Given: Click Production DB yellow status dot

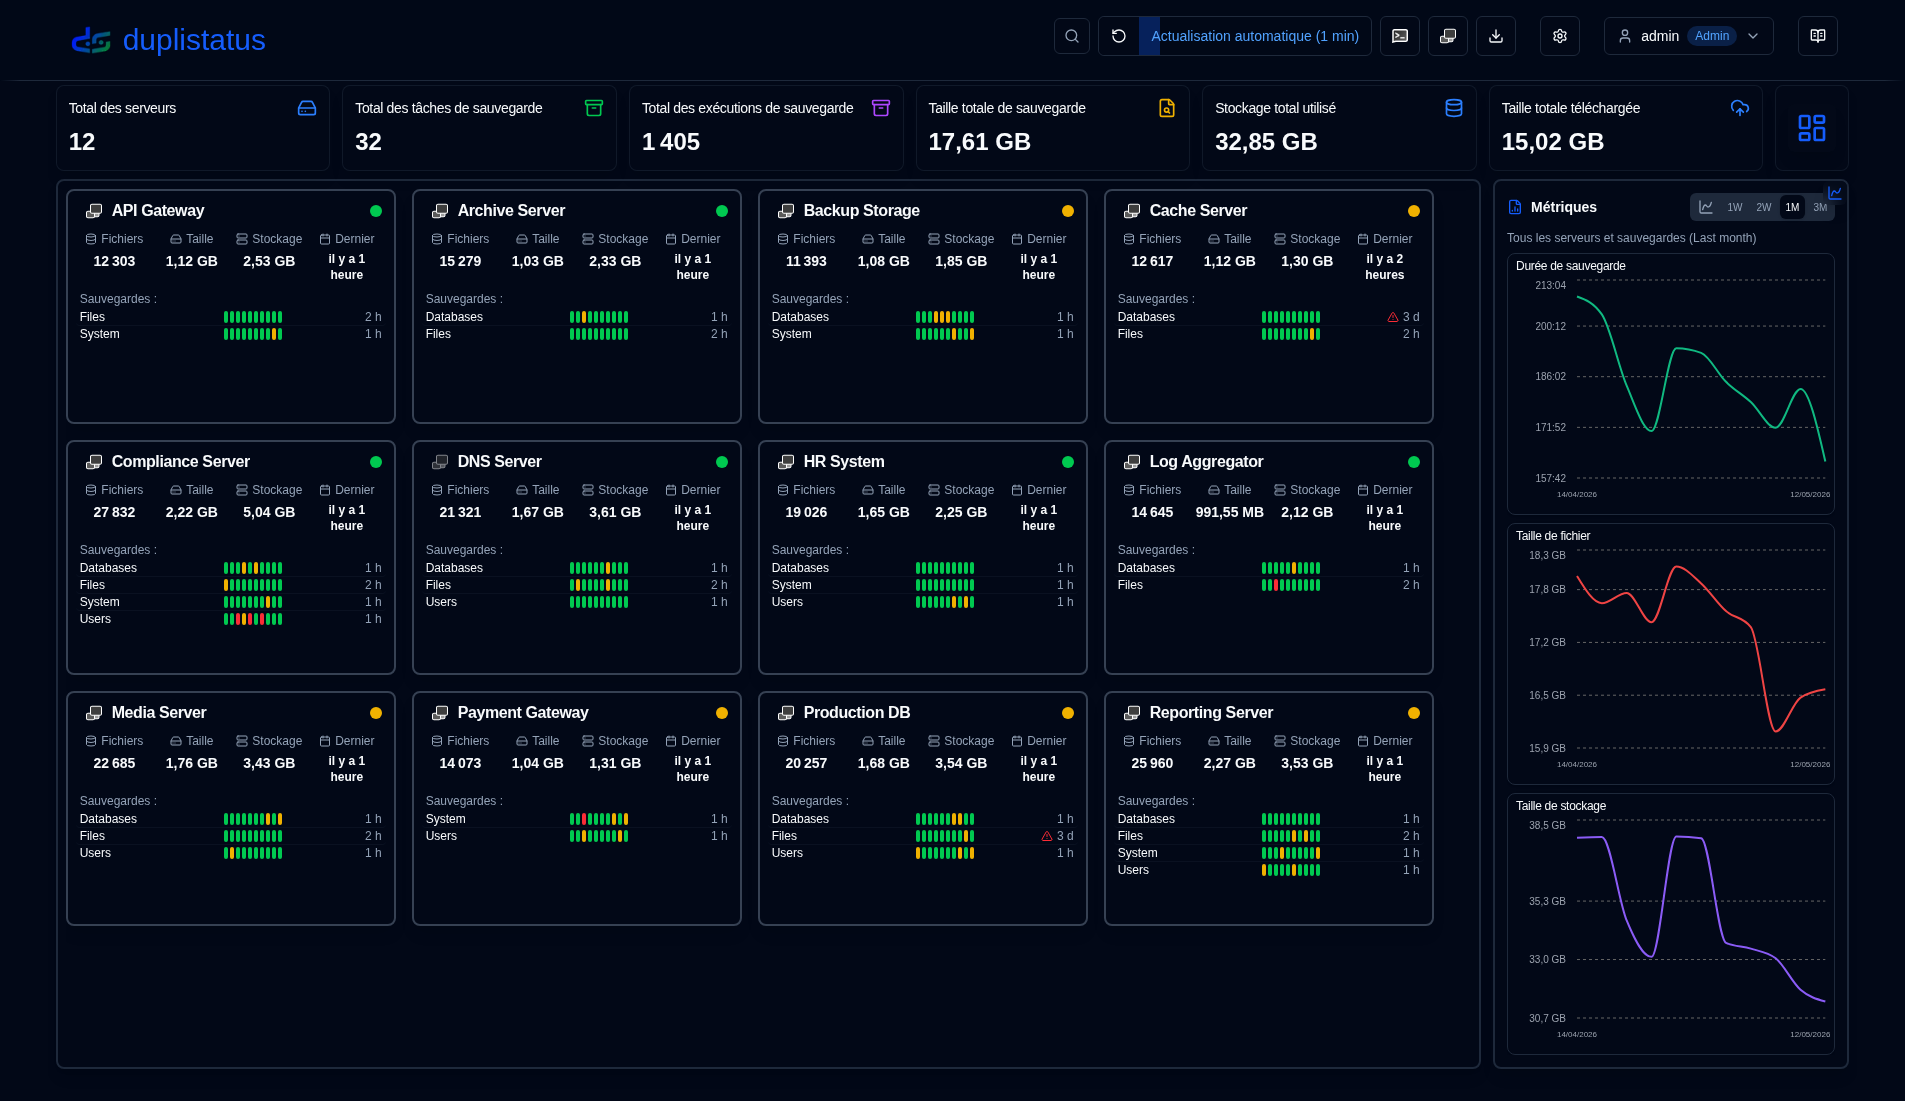Looking at the screenshot, I should coord(1068,713).
